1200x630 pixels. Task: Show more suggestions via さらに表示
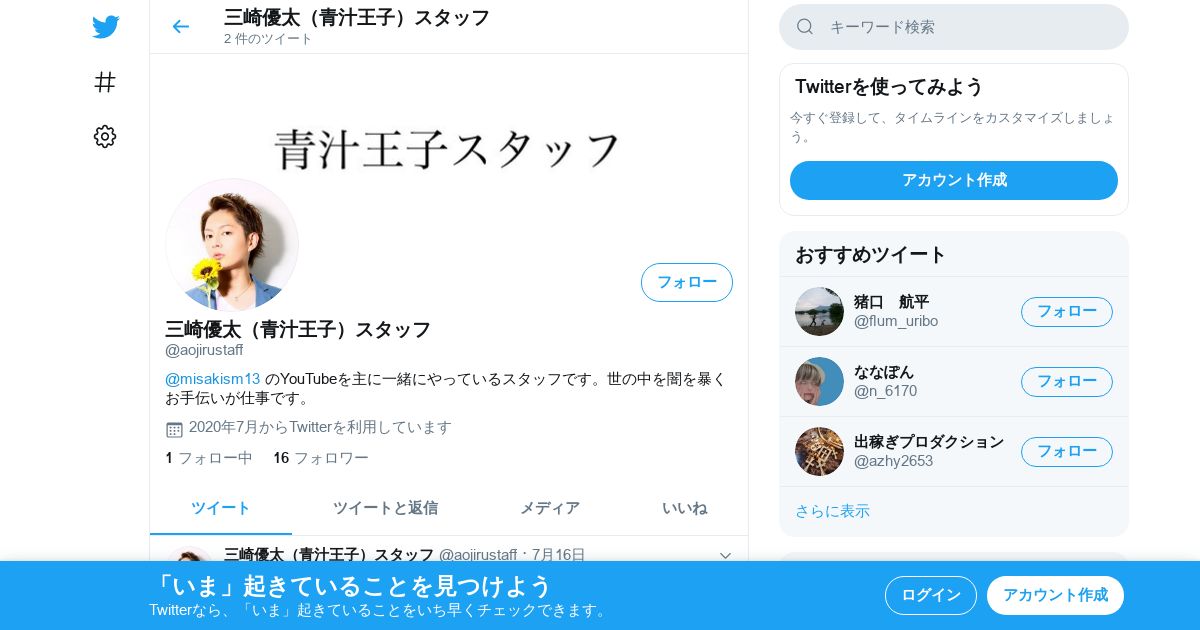[x=832, y=511]
